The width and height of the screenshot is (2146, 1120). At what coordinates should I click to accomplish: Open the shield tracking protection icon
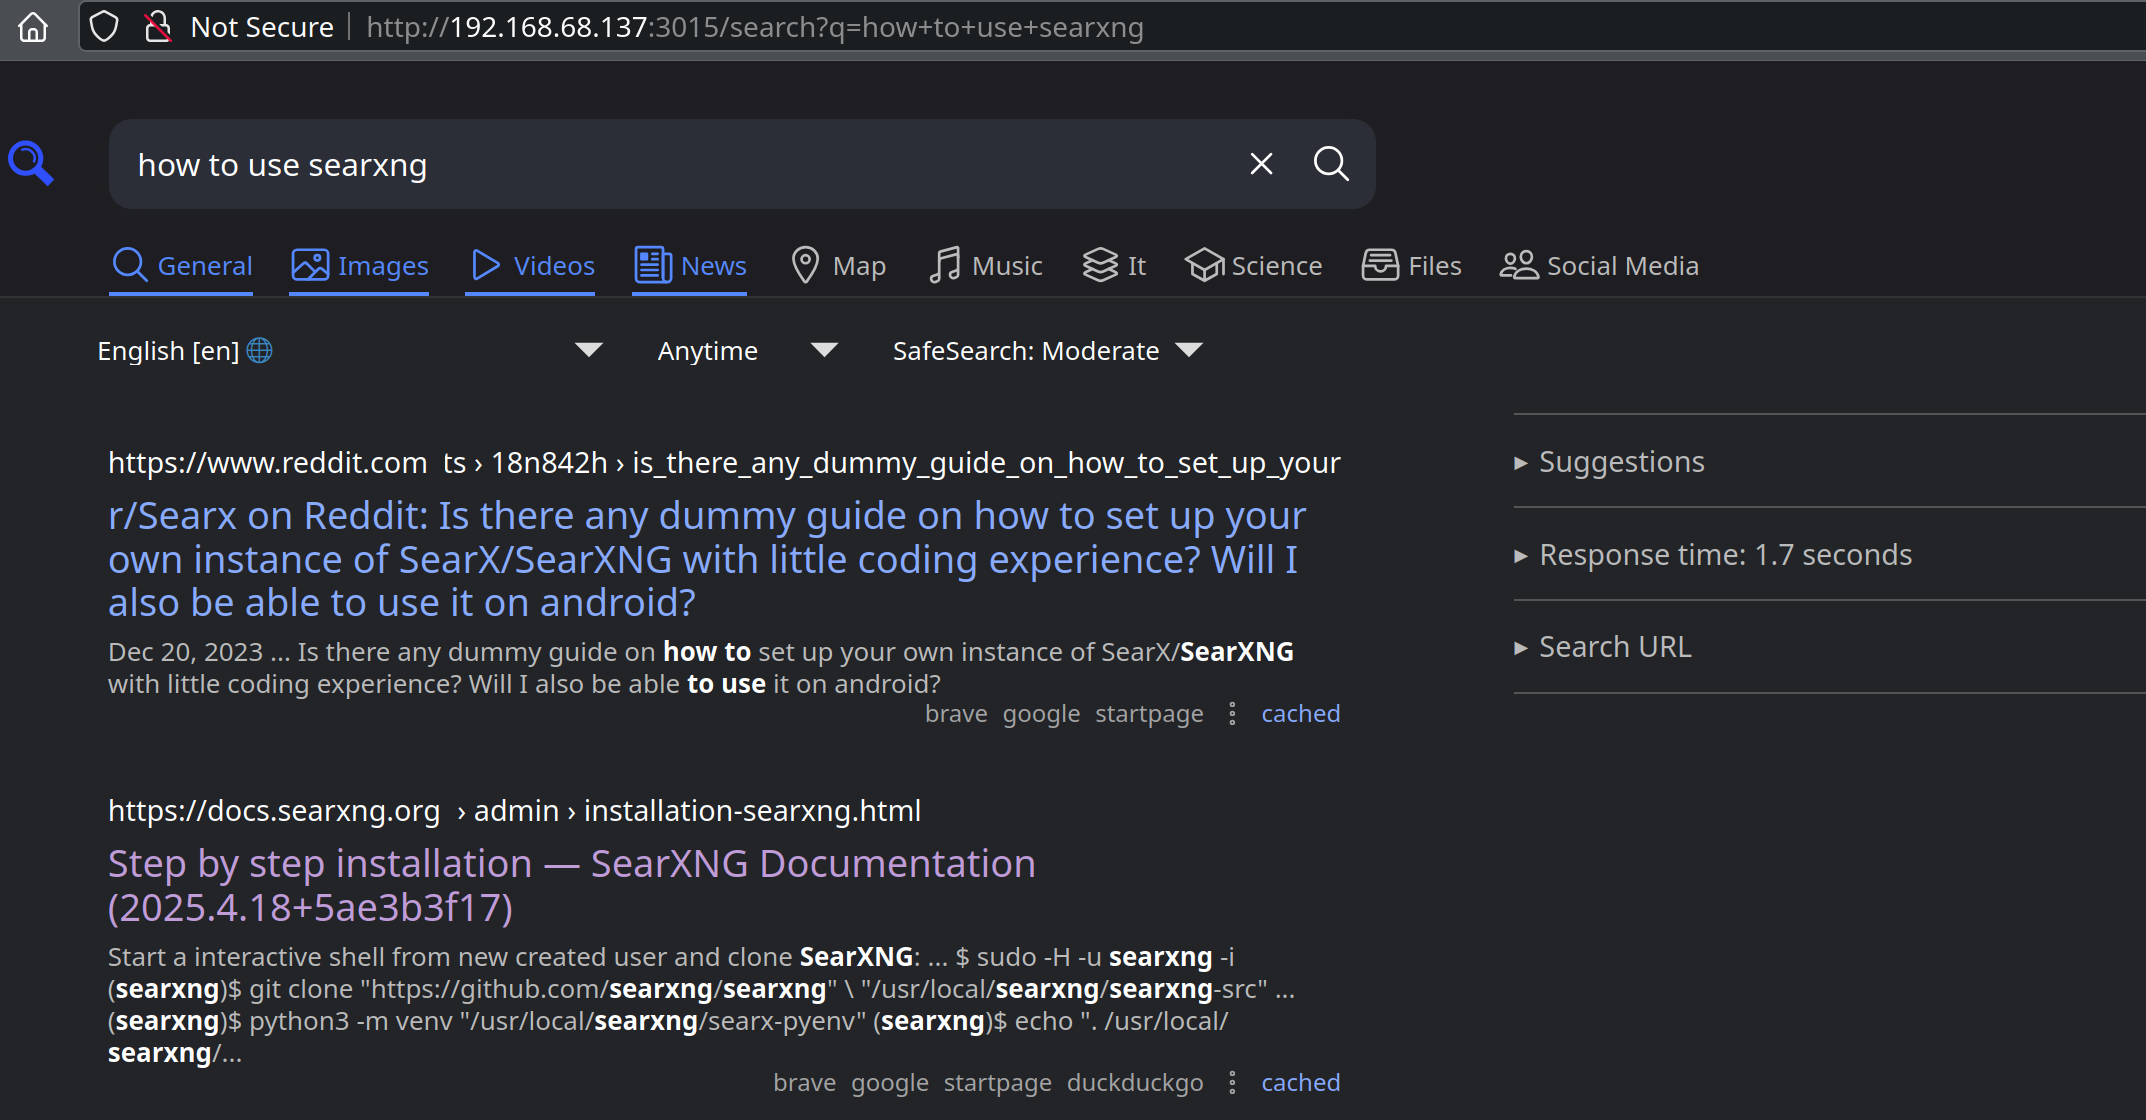pyautogui.click(x=104, y=27)
